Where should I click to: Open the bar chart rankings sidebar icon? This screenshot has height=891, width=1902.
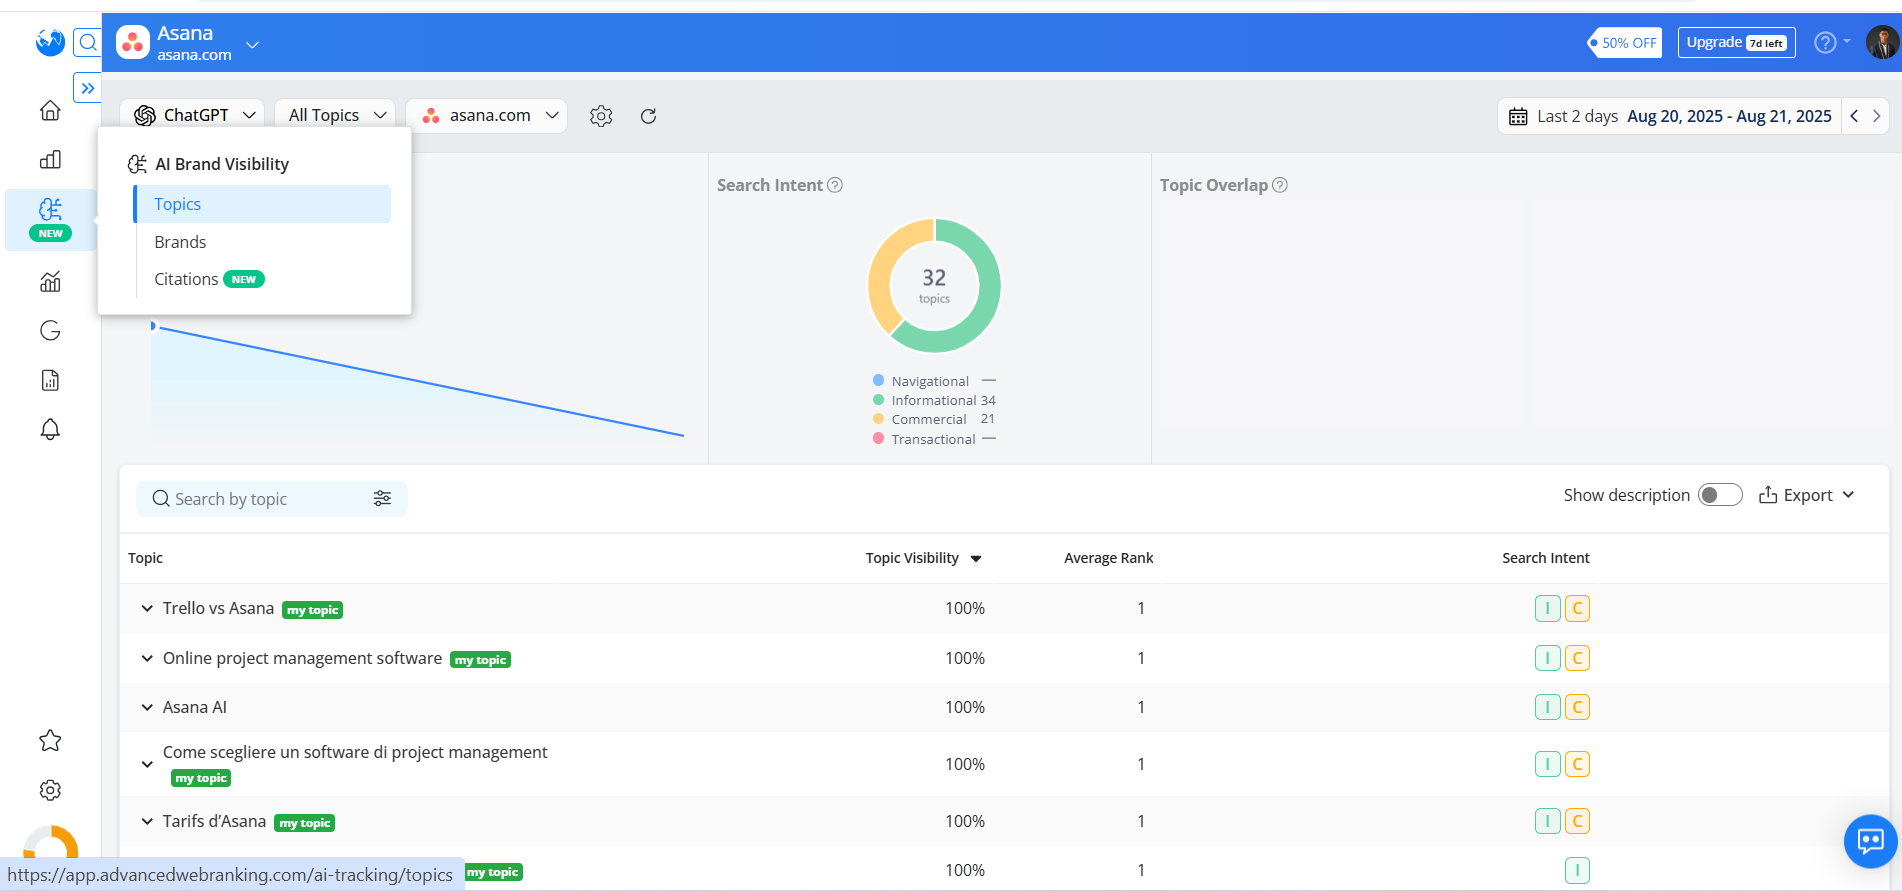[50, 160]
